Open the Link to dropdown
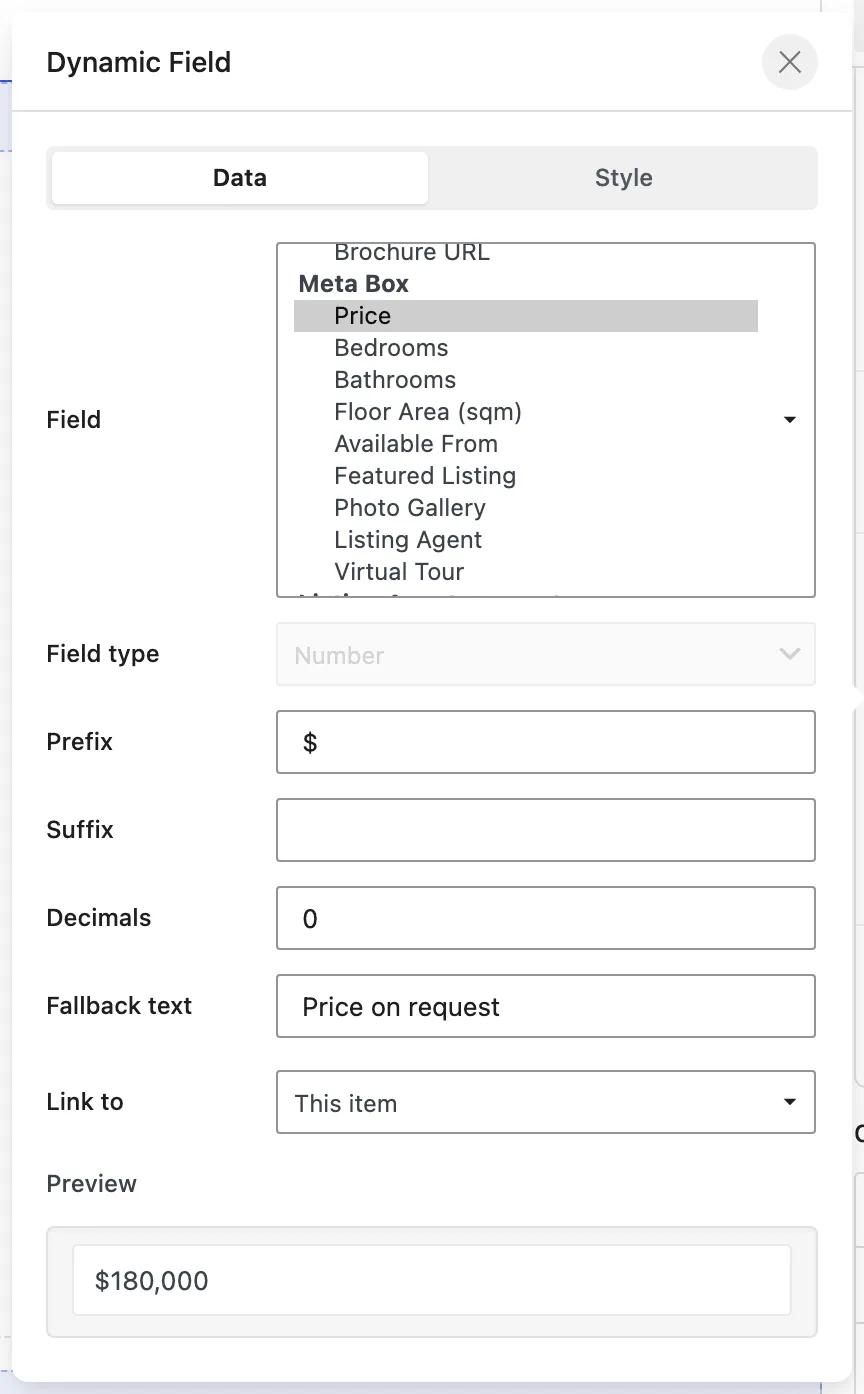This screenshot has height=1394, width=864. pos(546,1102)
